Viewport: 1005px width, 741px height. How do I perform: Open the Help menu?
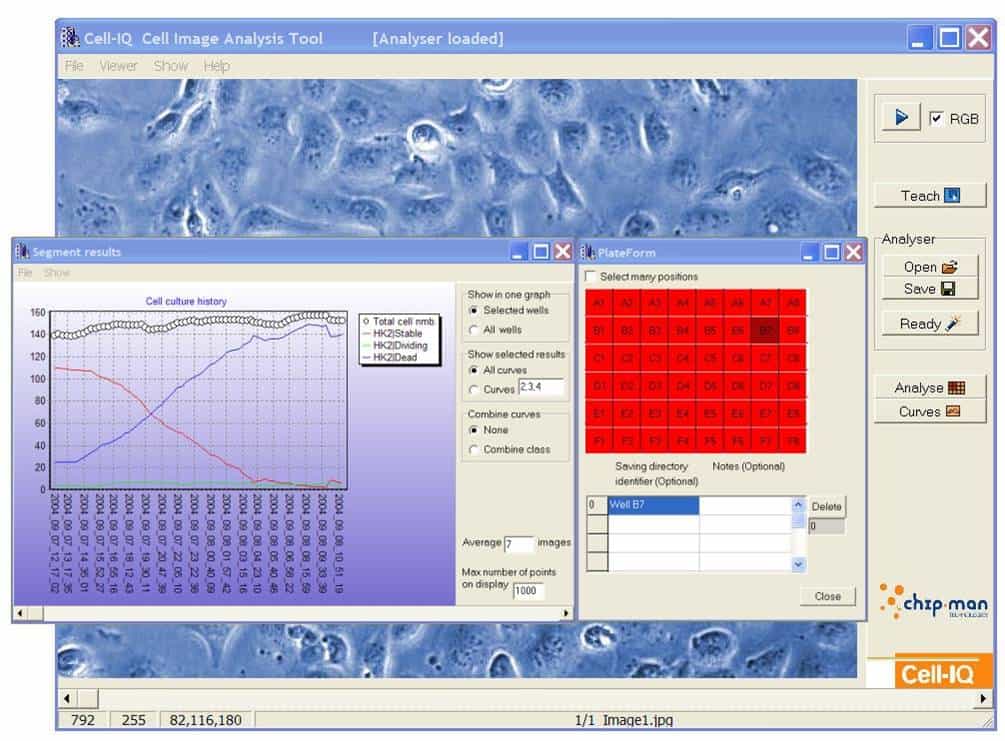pos(216,66)
